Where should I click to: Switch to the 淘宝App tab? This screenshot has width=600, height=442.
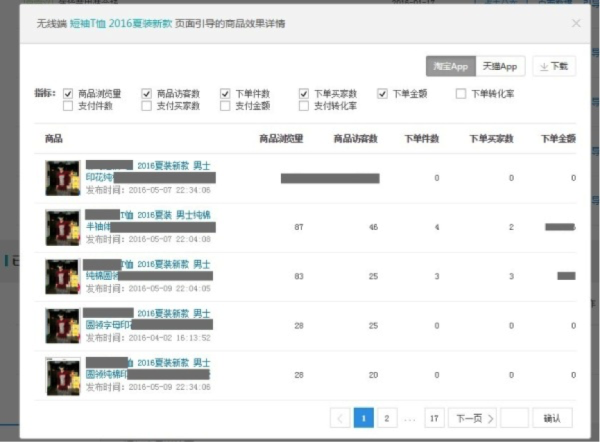(451, 66)
